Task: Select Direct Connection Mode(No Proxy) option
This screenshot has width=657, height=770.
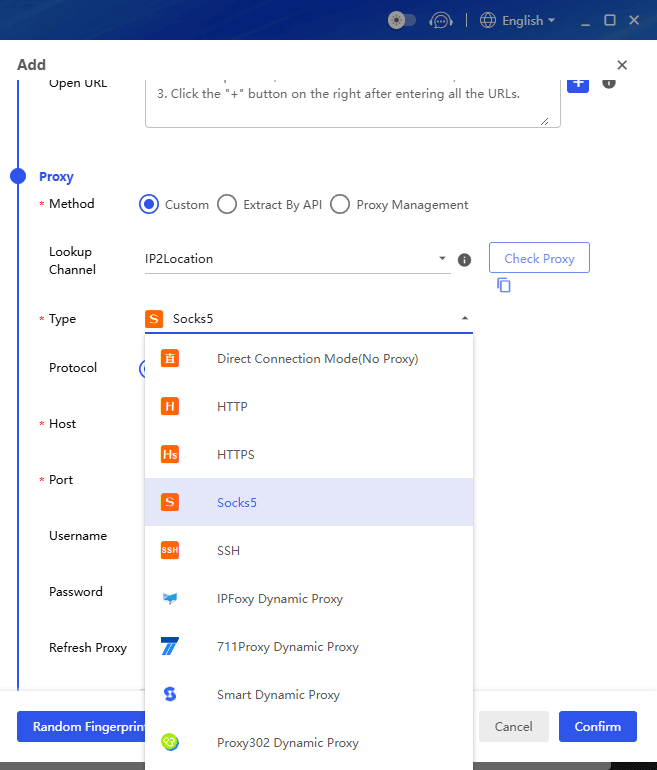Action: click(317, 358)
